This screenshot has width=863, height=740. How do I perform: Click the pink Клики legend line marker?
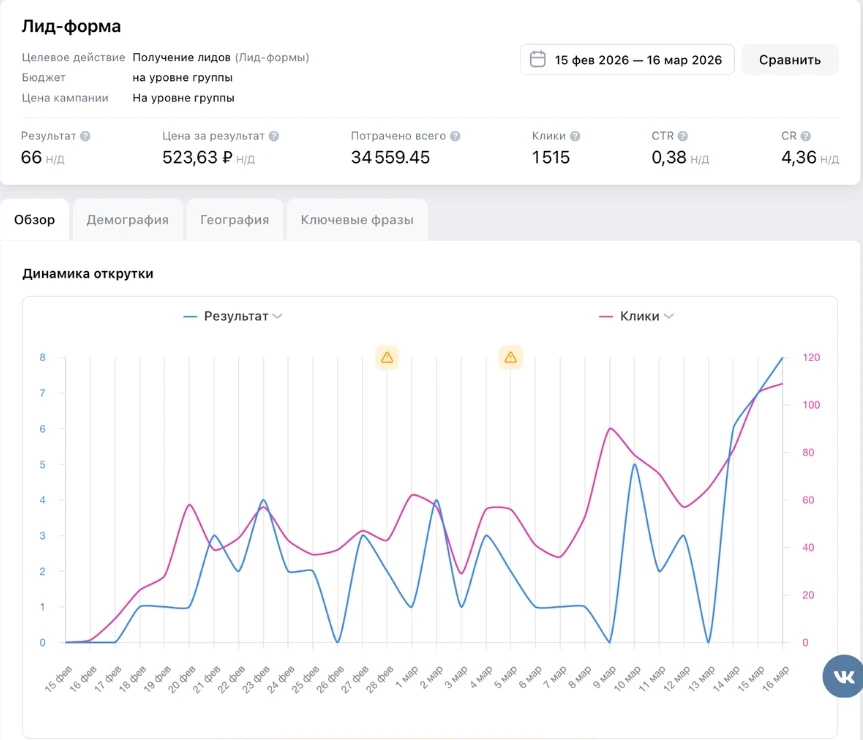(605, 316)
